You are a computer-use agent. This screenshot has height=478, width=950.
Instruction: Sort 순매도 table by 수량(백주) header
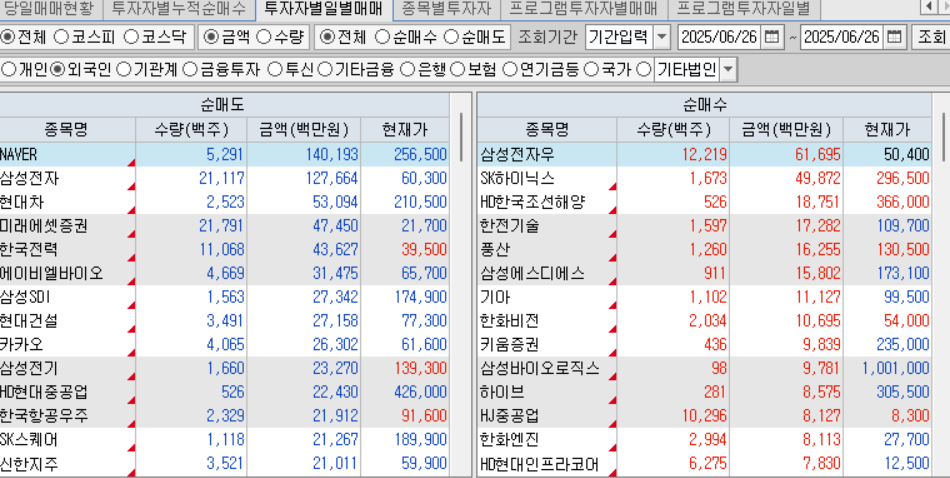click(x=191, y=130)
